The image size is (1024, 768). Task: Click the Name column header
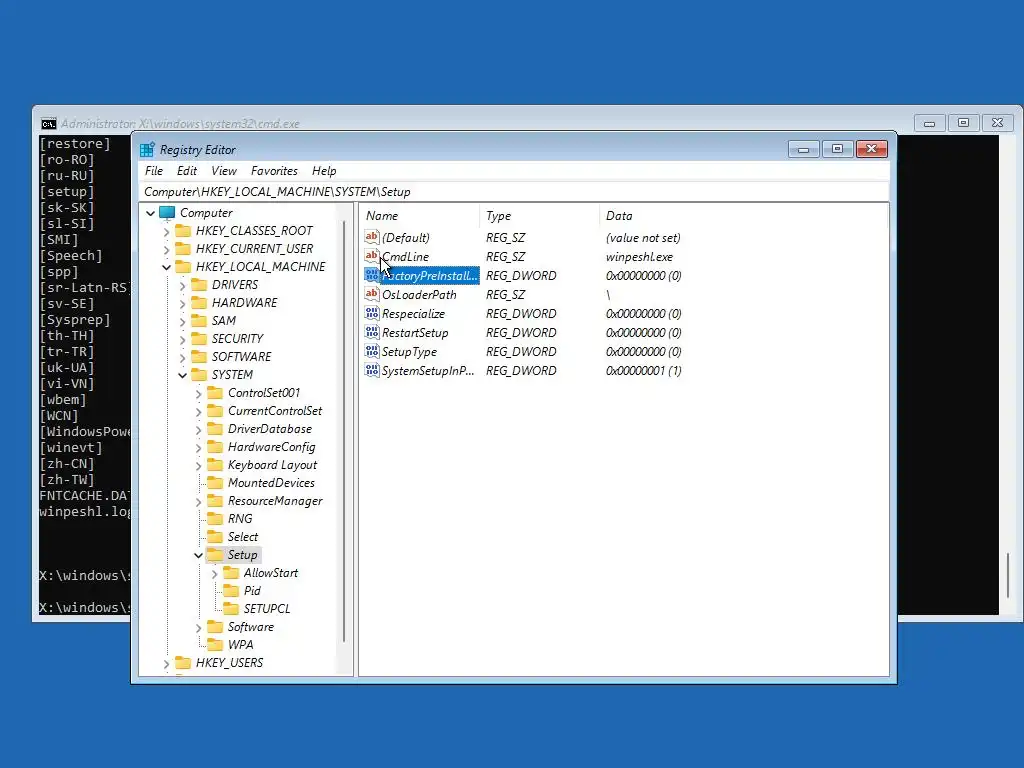[x=419, y=216]
